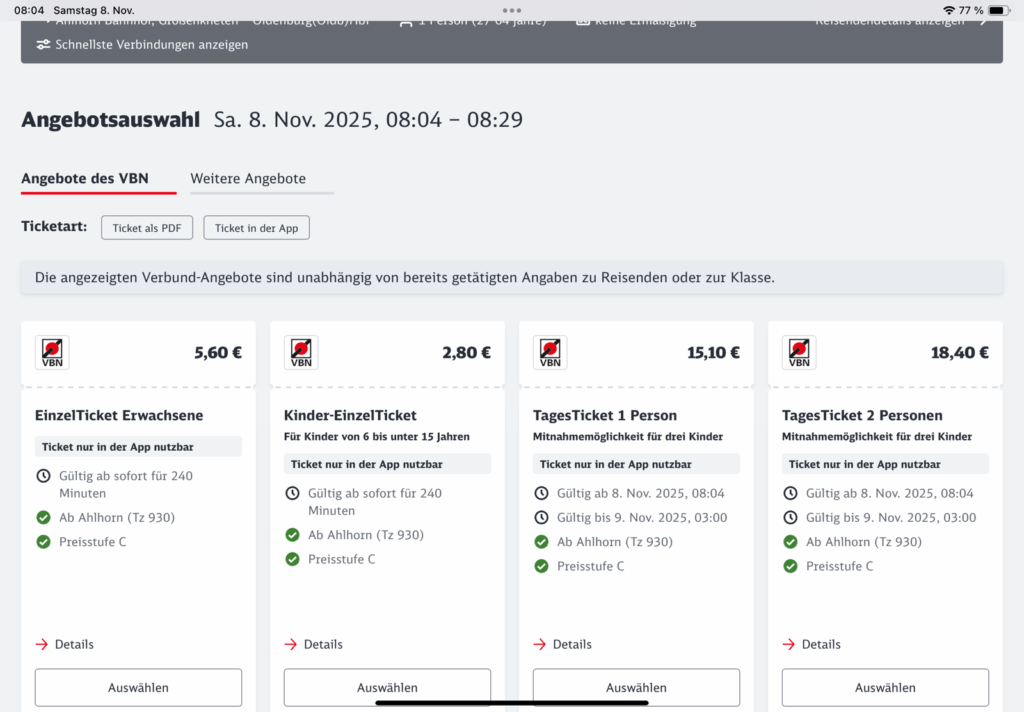Click VBN logo on TagesTicket 2 Personen card

(799, 352)
